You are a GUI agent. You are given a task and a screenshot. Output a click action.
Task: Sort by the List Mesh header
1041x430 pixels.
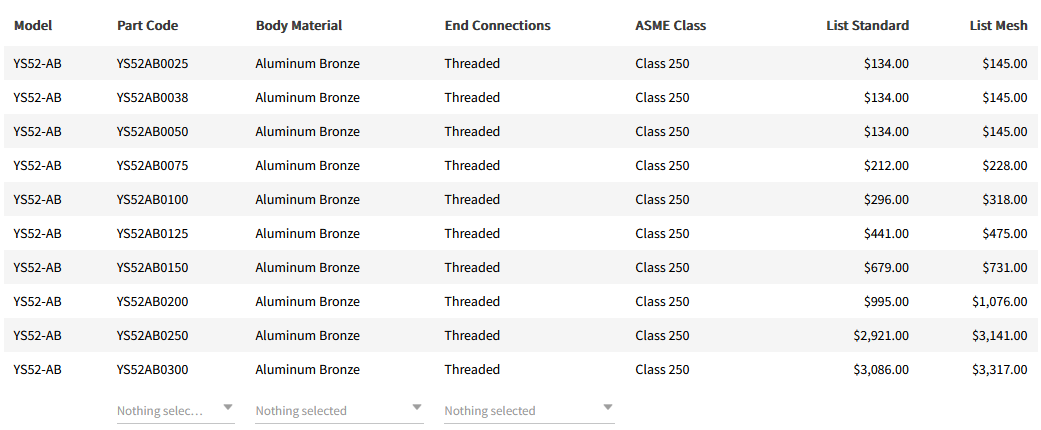pos(998,25)
